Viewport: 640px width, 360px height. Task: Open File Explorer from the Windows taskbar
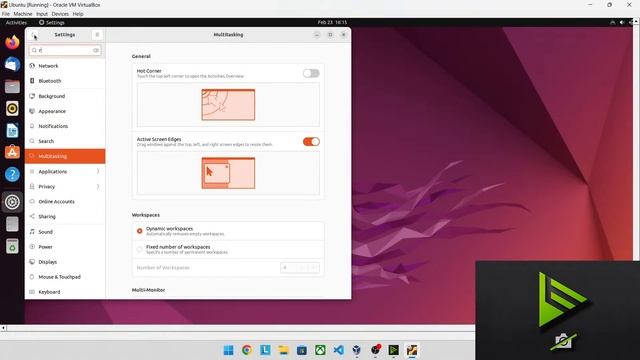[x=283, y=350]
